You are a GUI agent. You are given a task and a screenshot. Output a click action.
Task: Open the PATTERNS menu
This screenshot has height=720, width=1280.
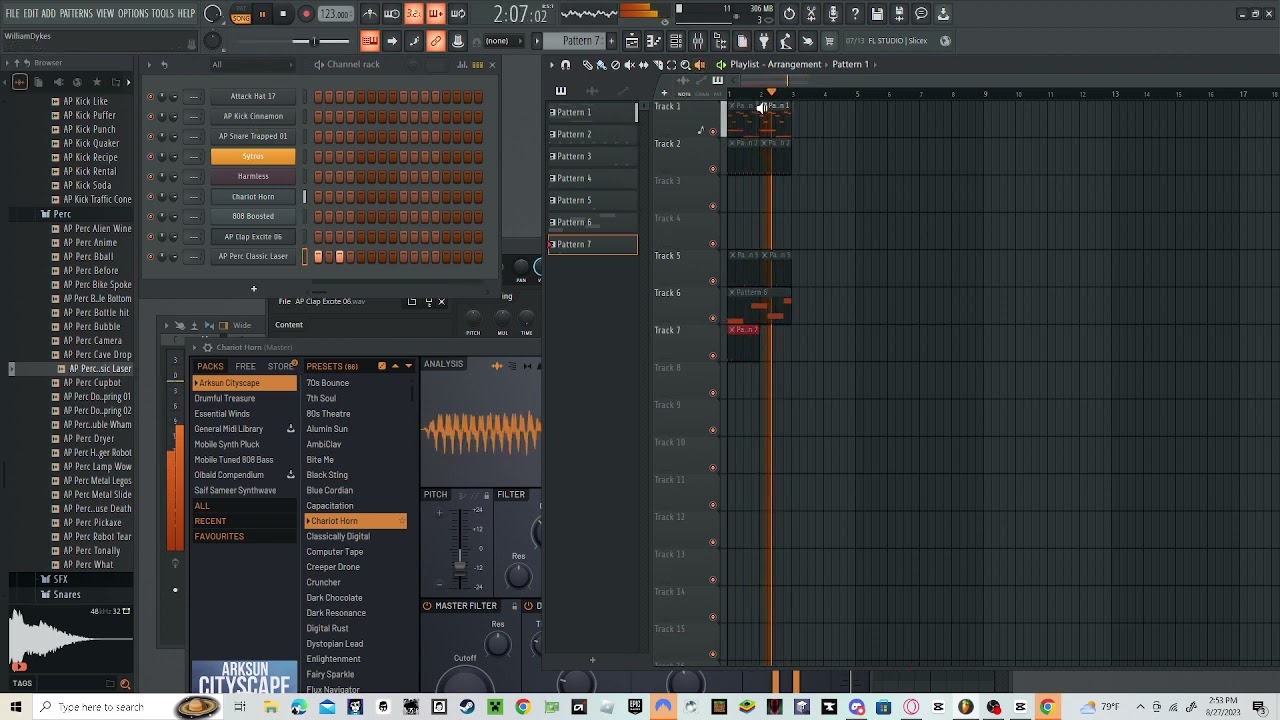pos(75,14)
